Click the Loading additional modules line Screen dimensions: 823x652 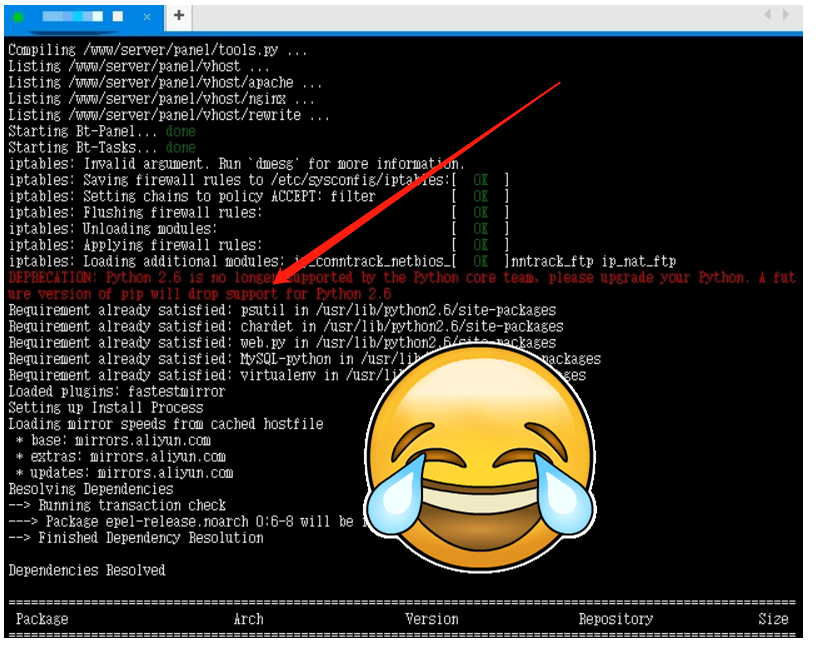tap(342, 261)
